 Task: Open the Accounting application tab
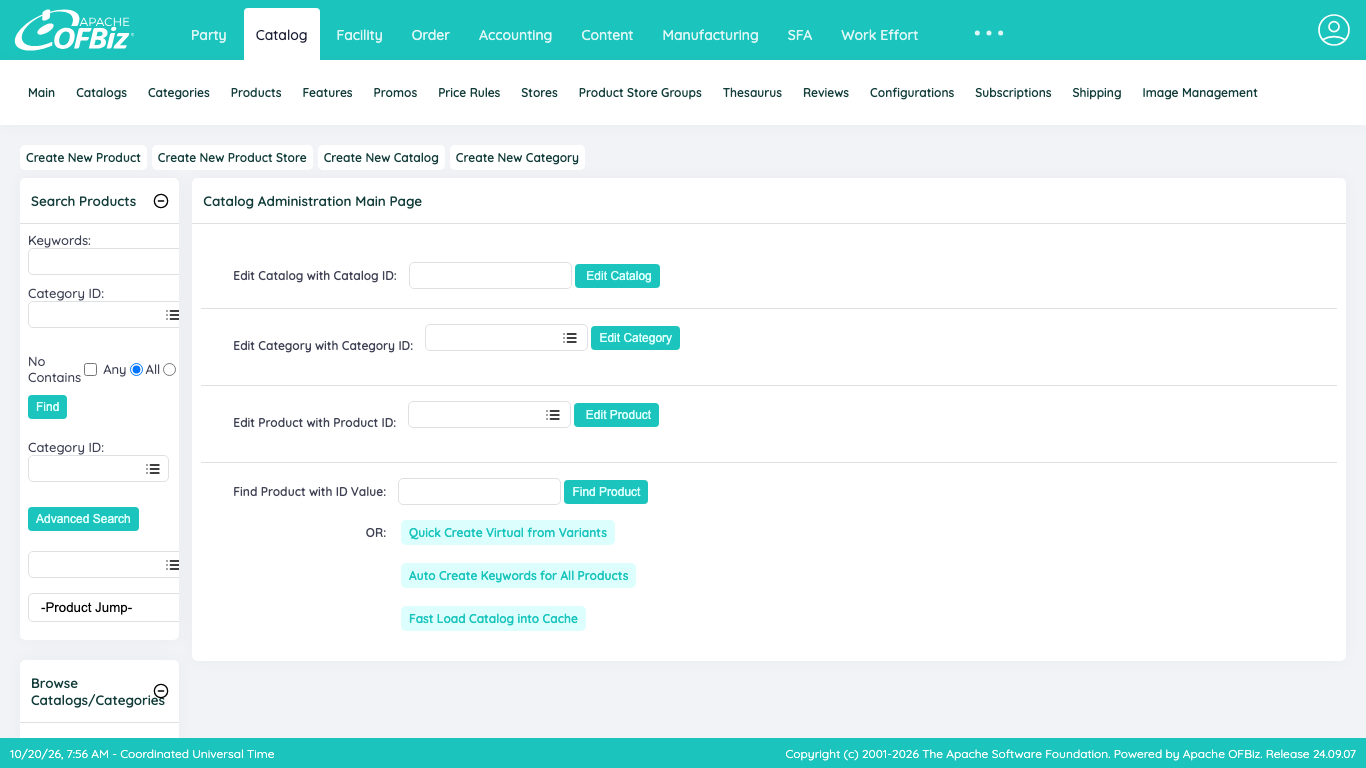pos(515,35)
